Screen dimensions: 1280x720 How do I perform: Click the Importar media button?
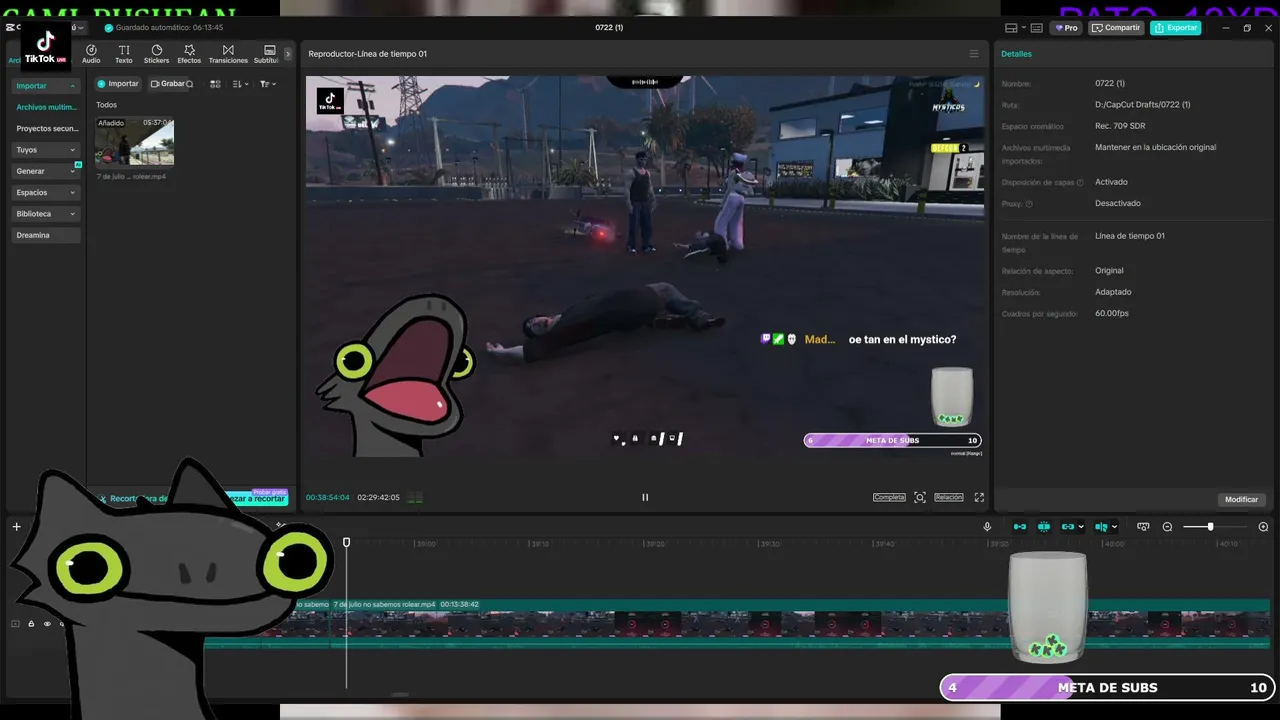[x=118, y=84]
